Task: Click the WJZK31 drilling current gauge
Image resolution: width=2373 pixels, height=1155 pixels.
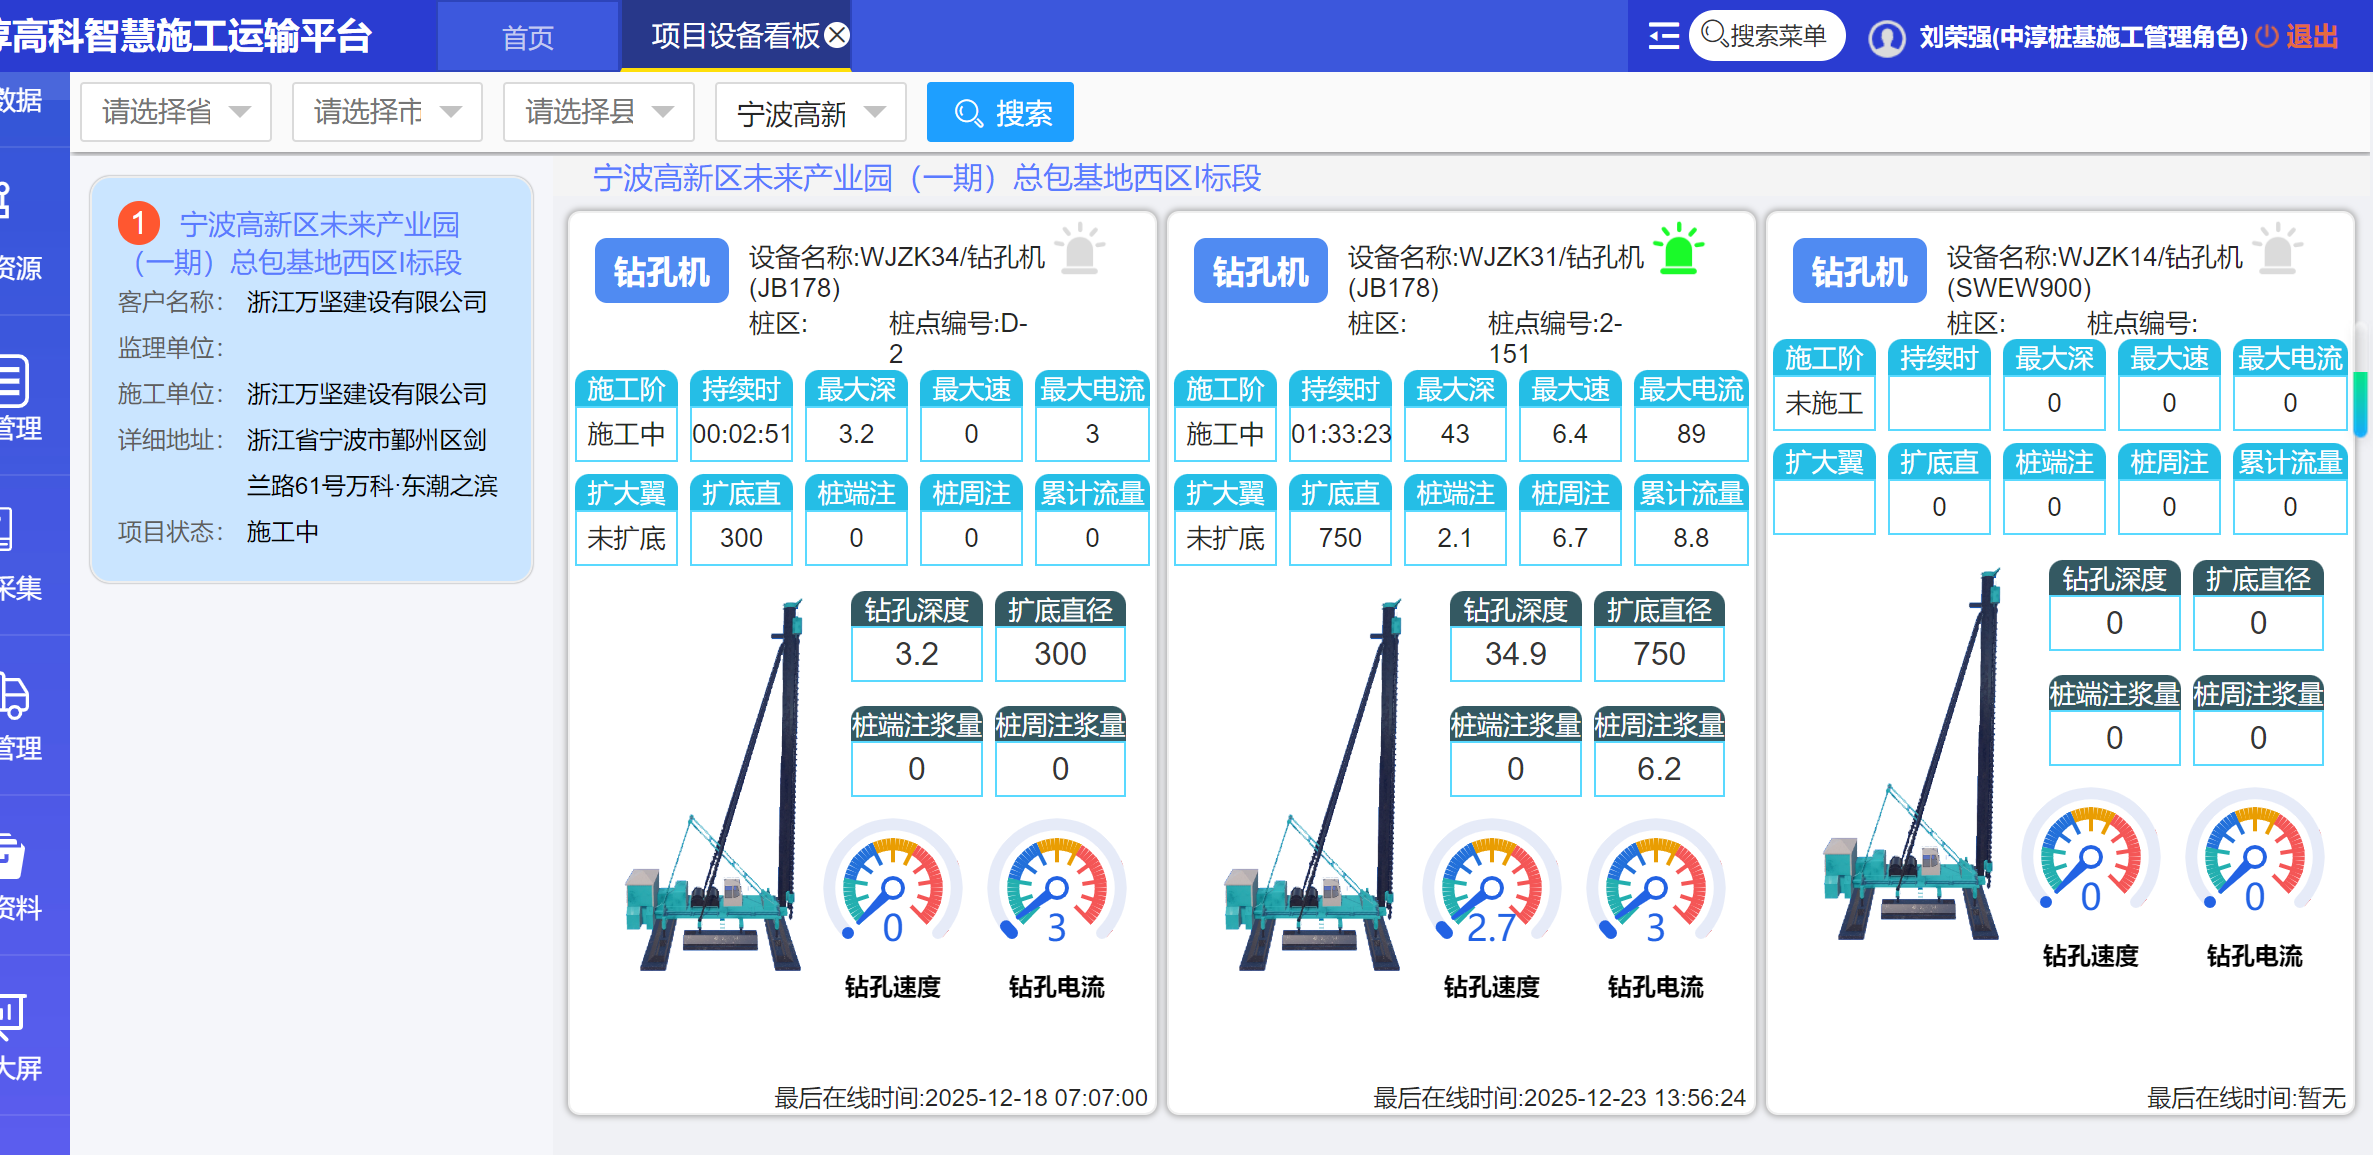Action: pos(1655,888)
